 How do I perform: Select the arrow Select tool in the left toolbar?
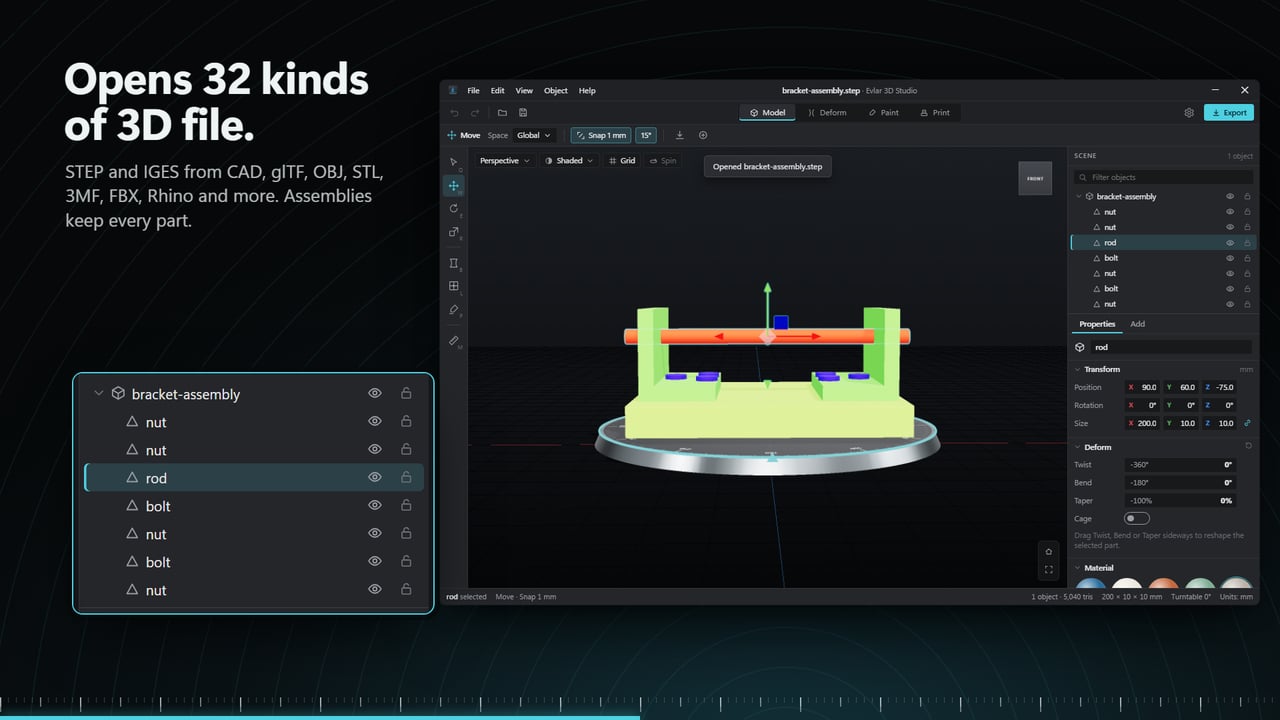tap(454, 162)
